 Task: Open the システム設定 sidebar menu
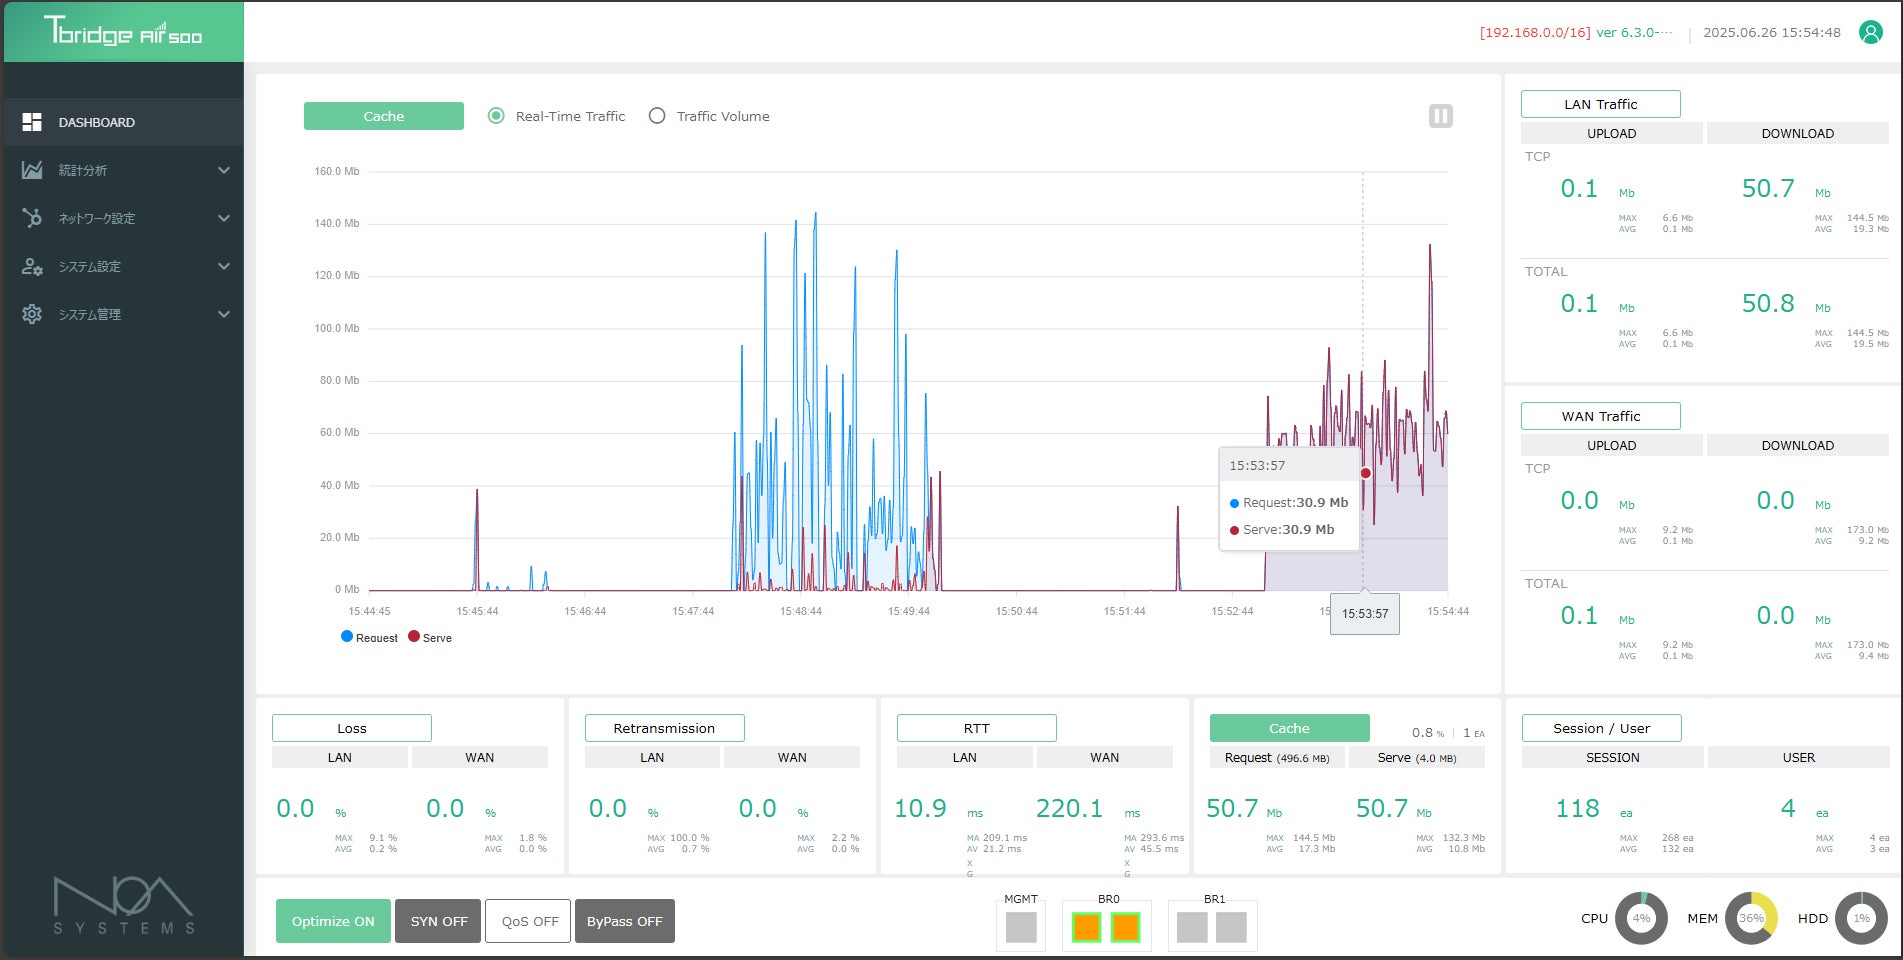90,266
